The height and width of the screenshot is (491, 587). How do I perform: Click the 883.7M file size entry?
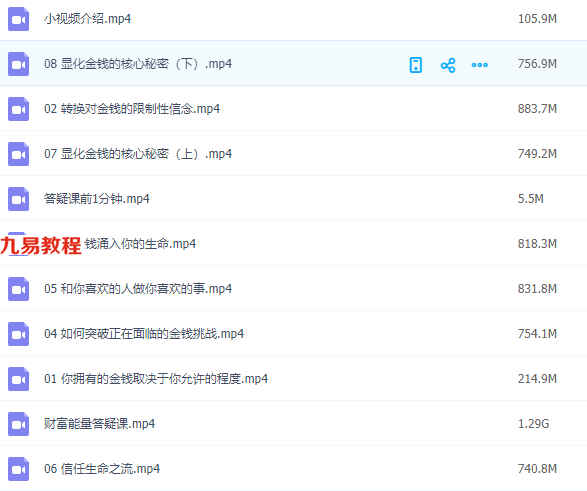537,109
